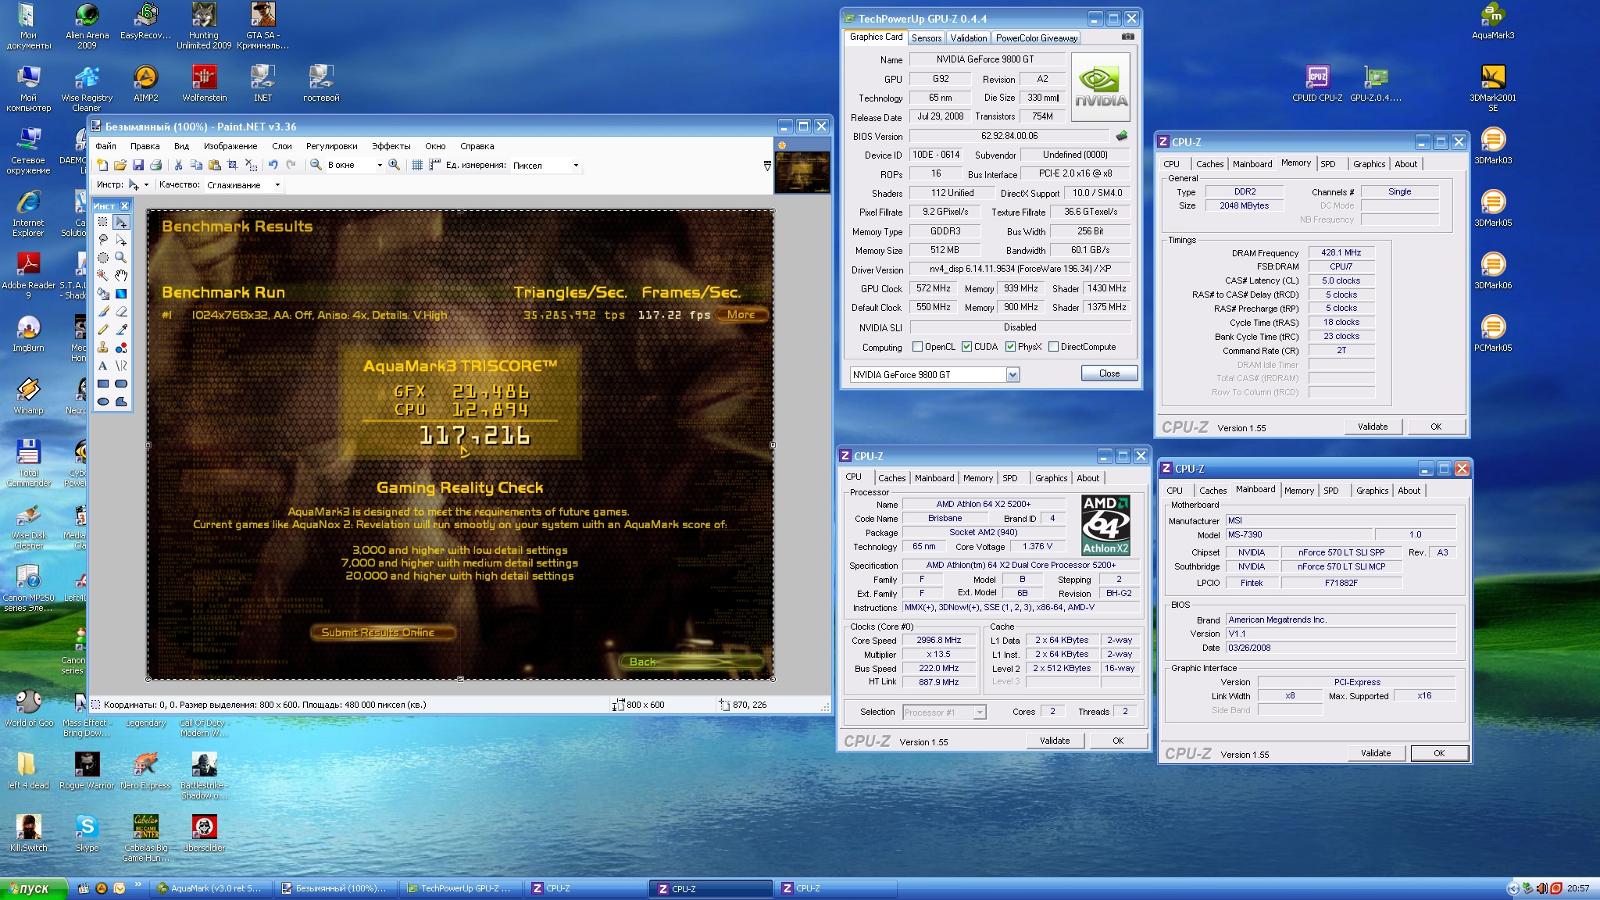The image size is (1600, 900).
Task: Toggle the CUDA checkbox in GPU-Z
Action: (966, 347)
